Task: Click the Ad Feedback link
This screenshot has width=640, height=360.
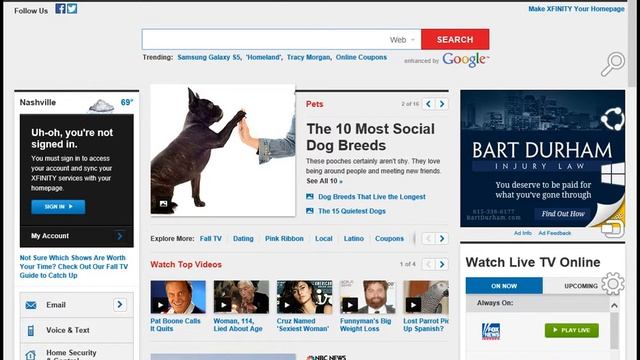Action: (555, 233)
